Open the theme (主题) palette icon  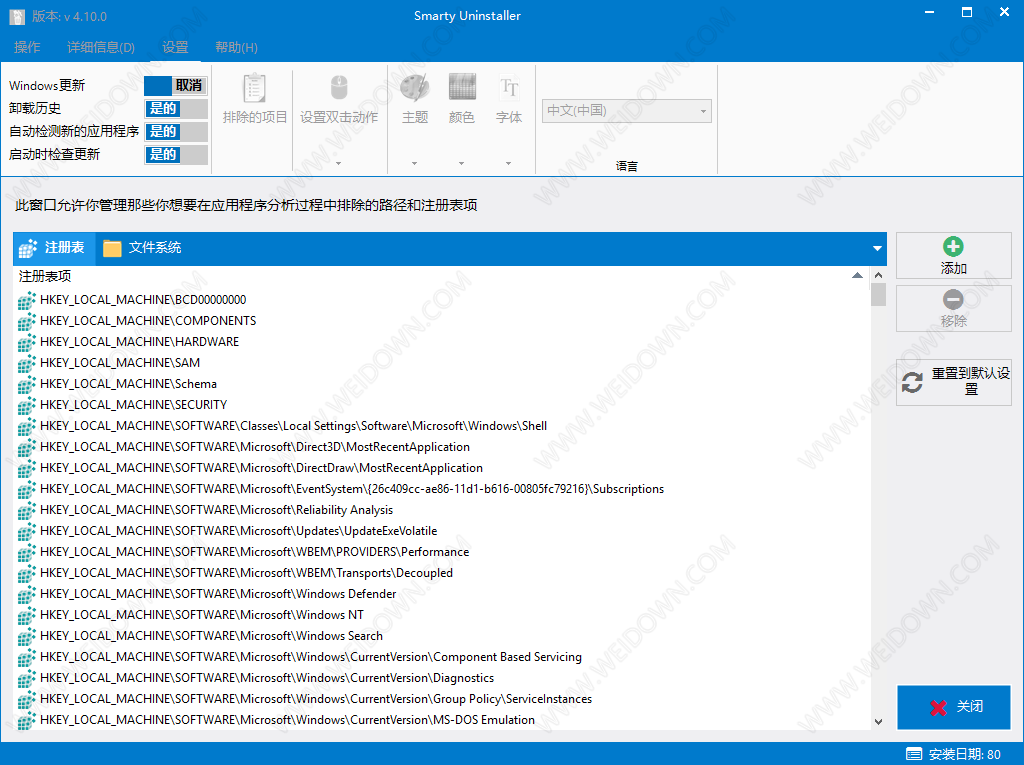[x=414, y=88]
